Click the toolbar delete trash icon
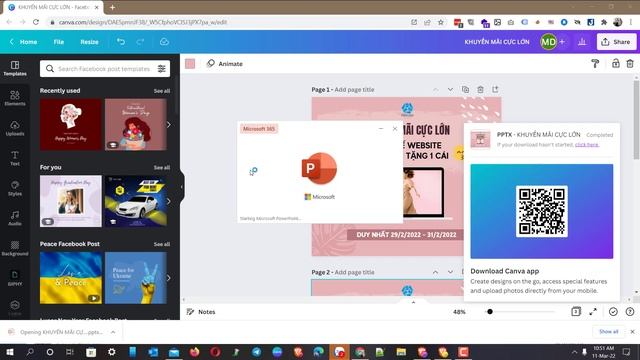640x360 pixels. 630,63
